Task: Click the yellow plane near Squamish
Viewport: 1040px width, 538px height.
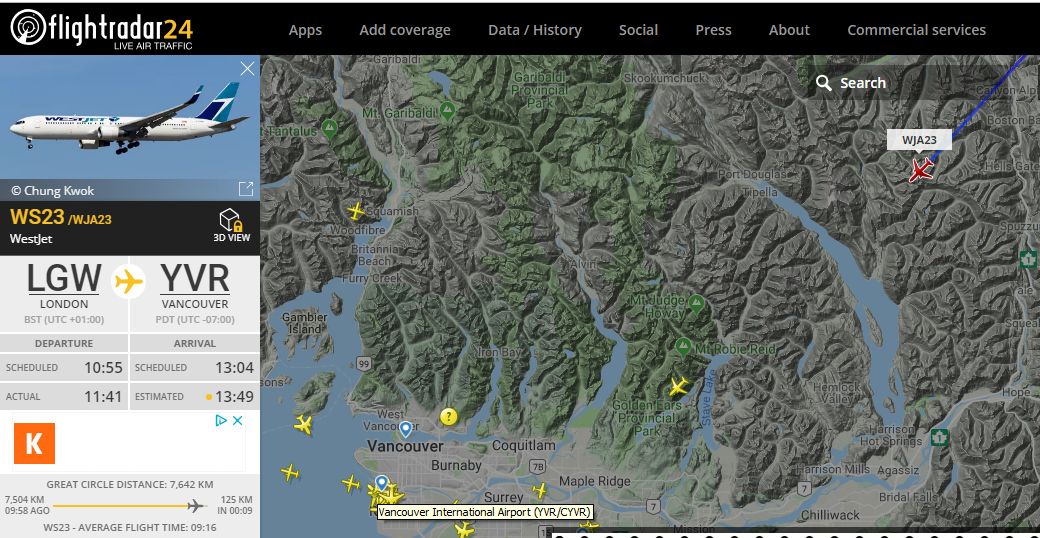Action: coord(356,212)
